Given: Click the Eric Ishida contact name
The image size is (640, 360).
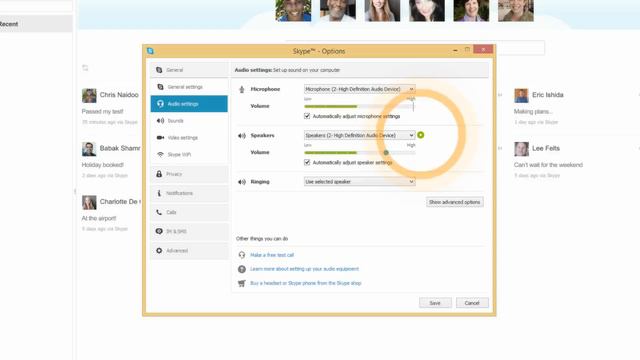Looking at the screenshot, I should click(548, 95).
